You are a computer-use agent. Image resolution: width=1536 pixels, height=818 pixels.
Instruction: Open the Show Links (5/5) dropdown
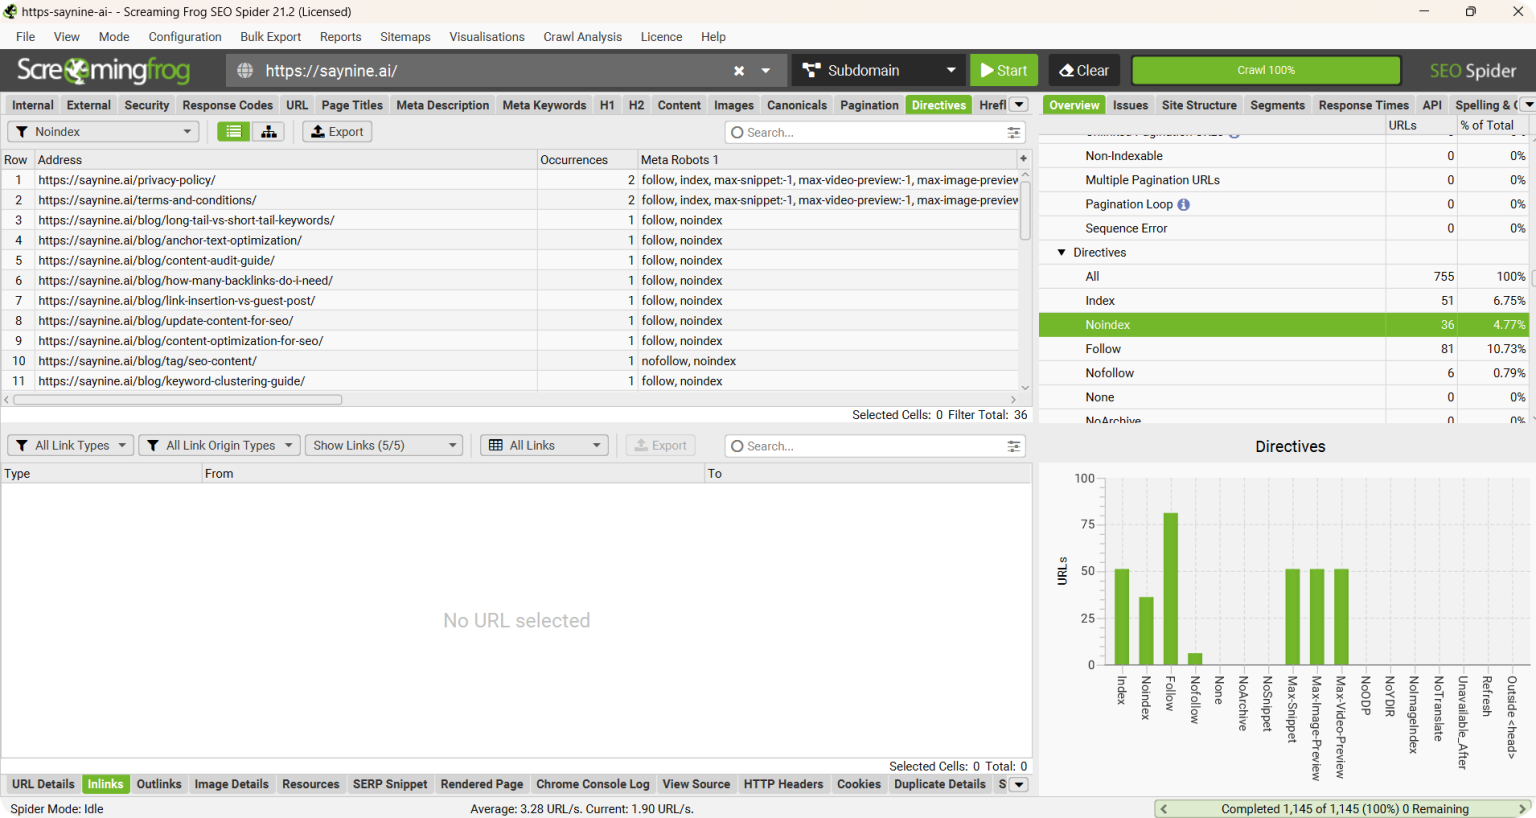tap(384, 446)
